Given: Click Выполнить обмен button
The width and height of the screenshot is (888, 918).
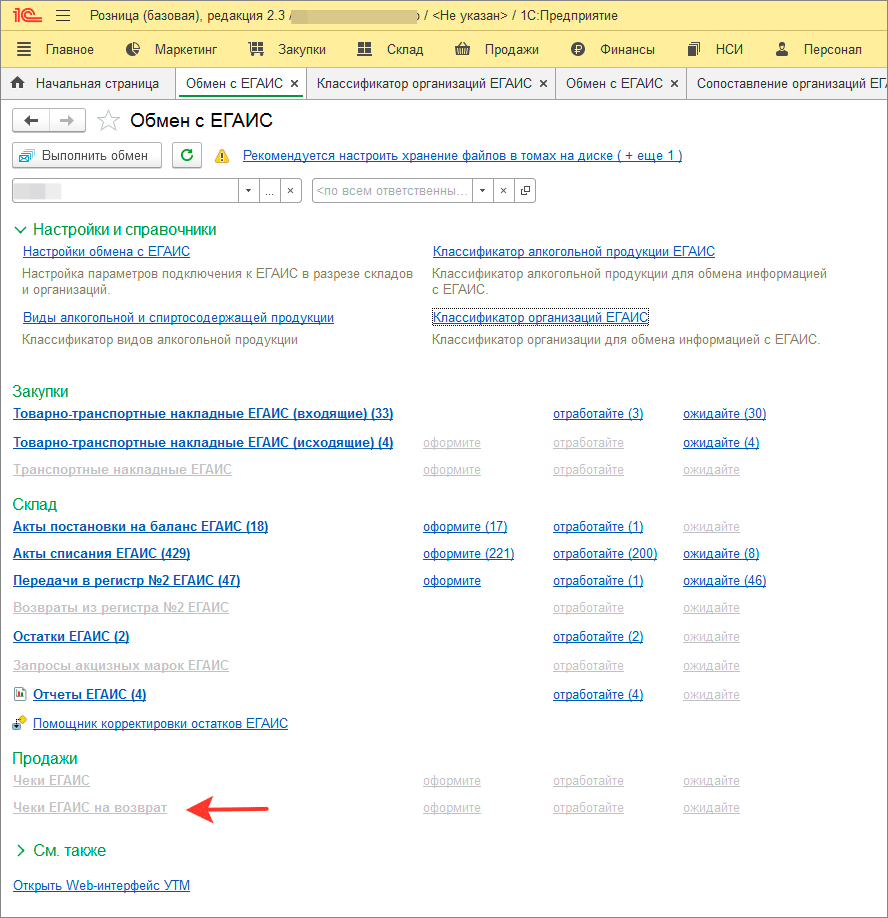Looking at the screenshot, I should (x=87, y=156).
